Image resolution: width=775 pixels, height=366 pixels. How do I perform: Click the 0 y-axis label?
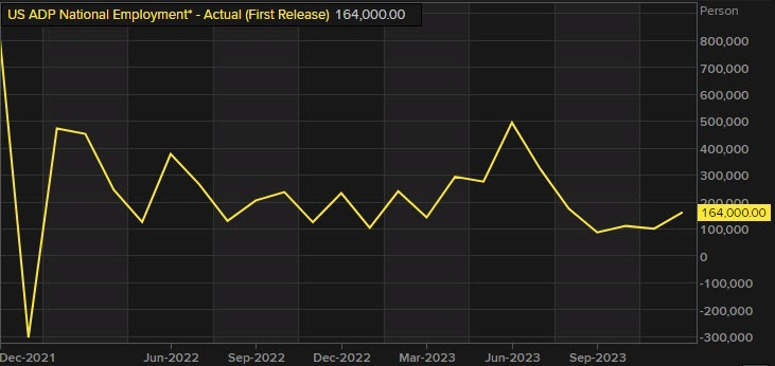704,256
